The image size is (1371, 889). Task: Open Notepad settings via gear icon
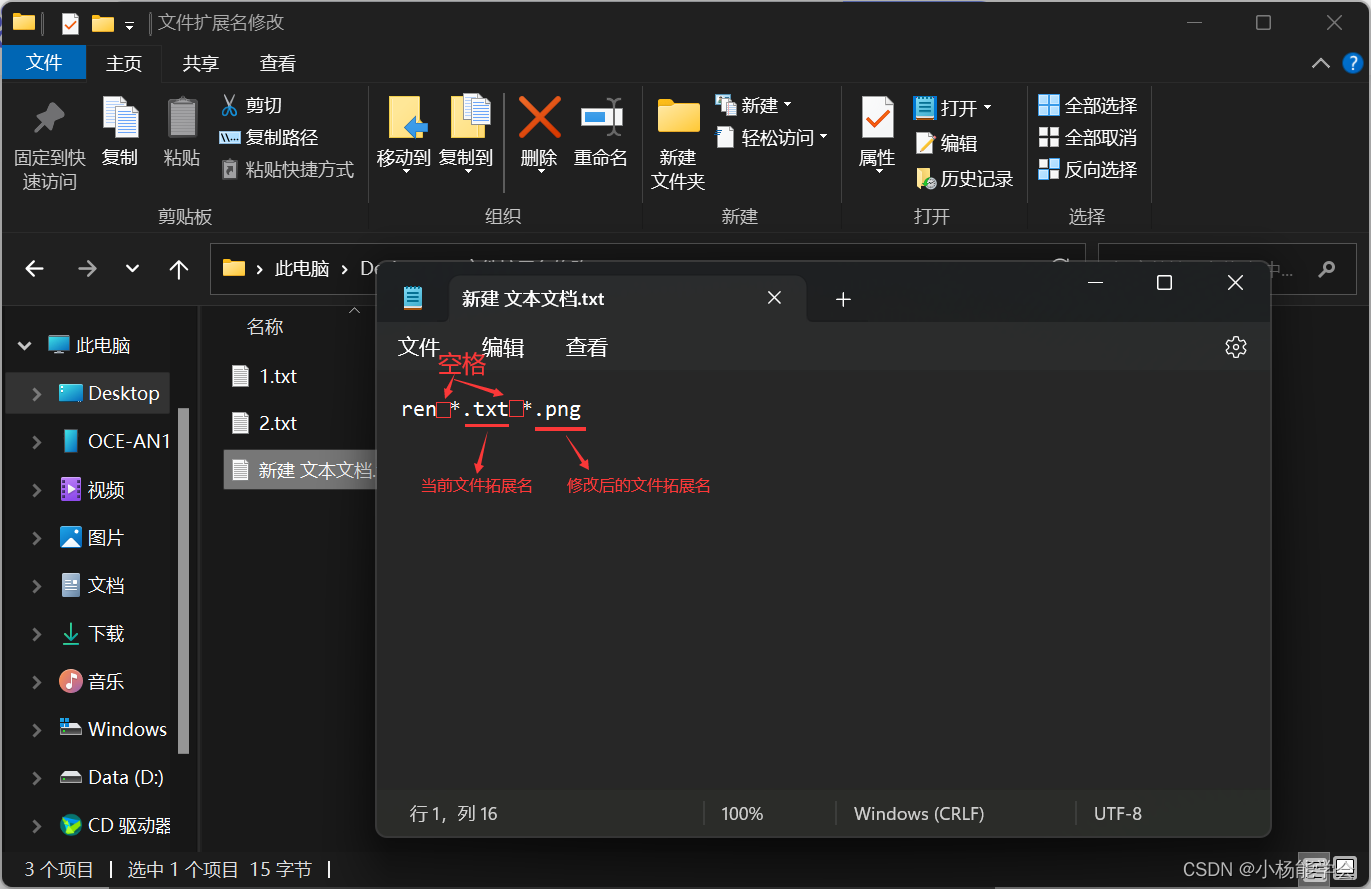tap(1235, 346)
